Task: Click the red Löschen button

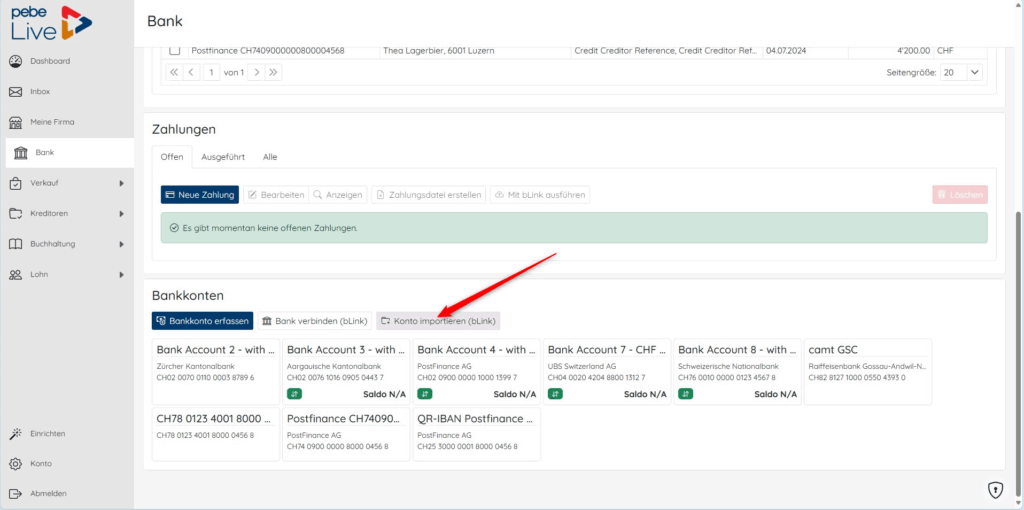Action: click(960, 195)
